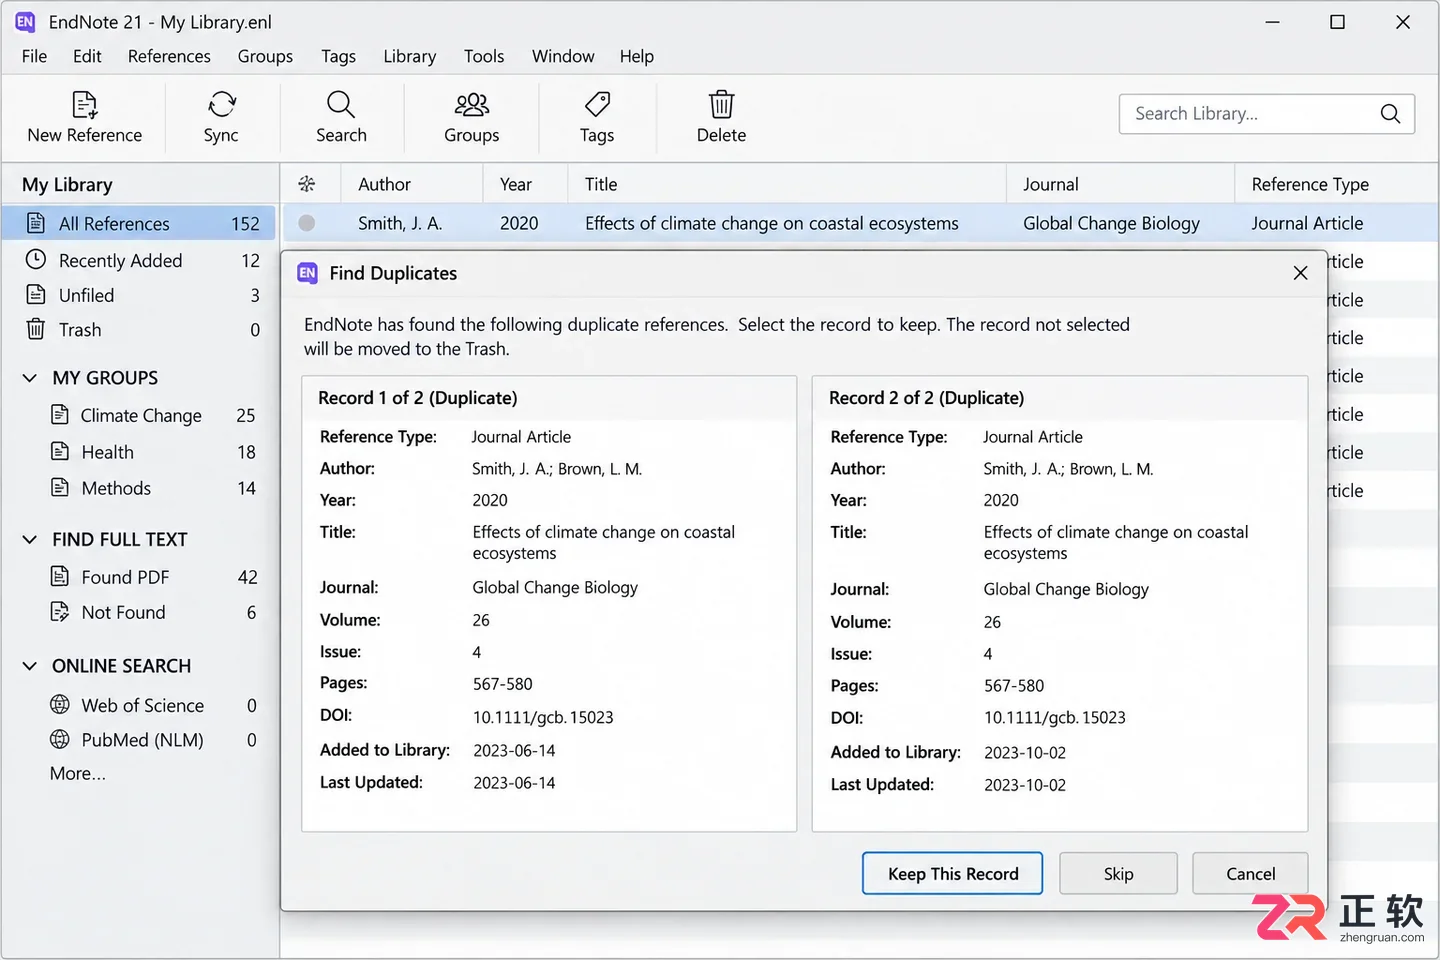Click the New Reference toolbar icon
1440x960 pixels.
pos(85,104)
